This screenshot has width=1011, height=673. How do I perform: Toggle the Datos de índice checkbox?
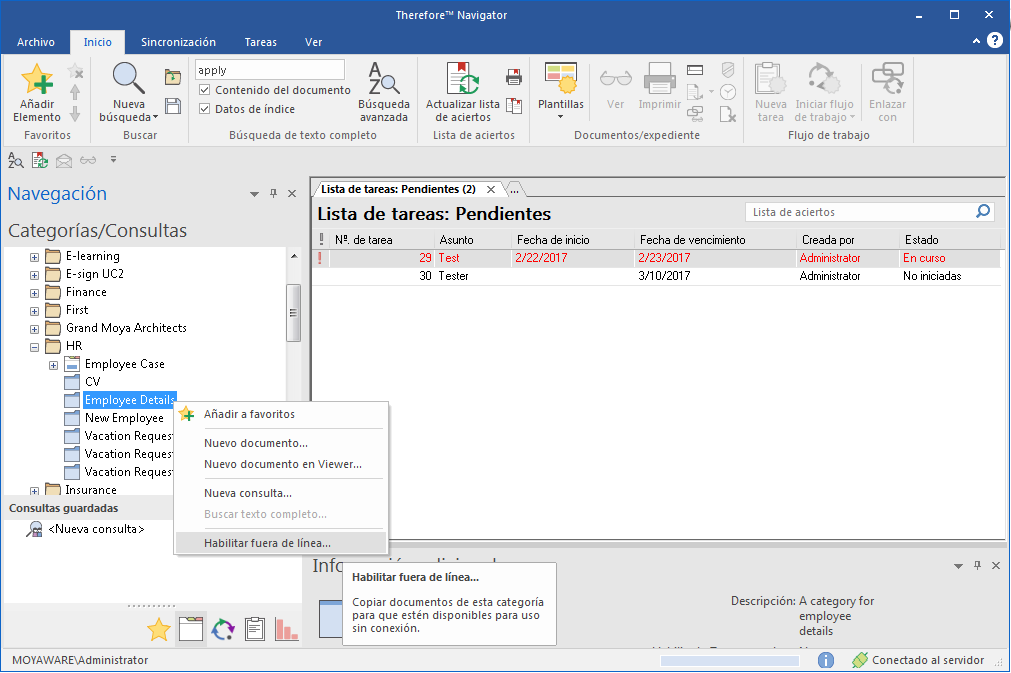coord(204,109)
